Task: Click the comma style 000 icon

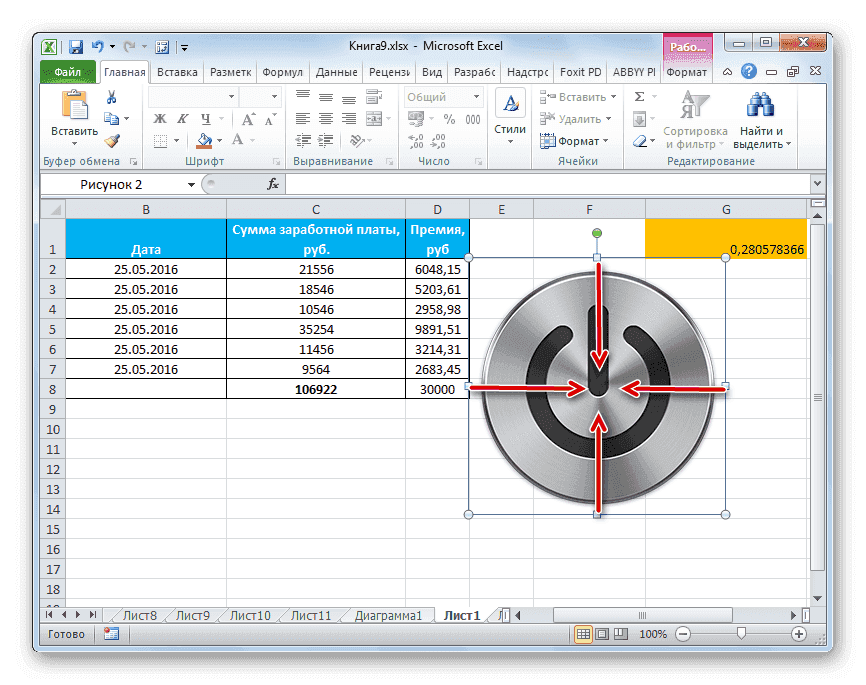Action: [x=473, y=119]
